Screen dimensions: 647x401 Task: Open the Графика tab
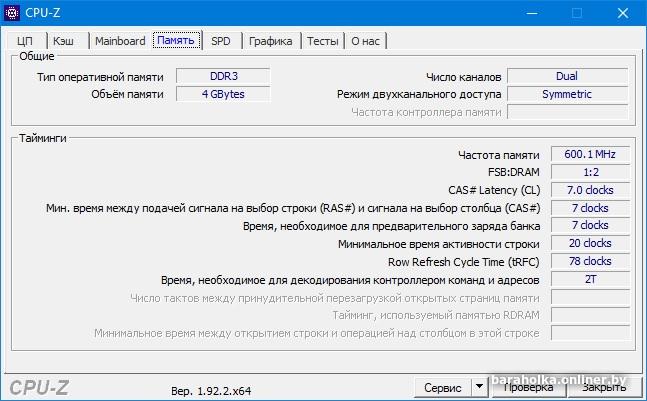pyautogui.click(x=271, y=41)
